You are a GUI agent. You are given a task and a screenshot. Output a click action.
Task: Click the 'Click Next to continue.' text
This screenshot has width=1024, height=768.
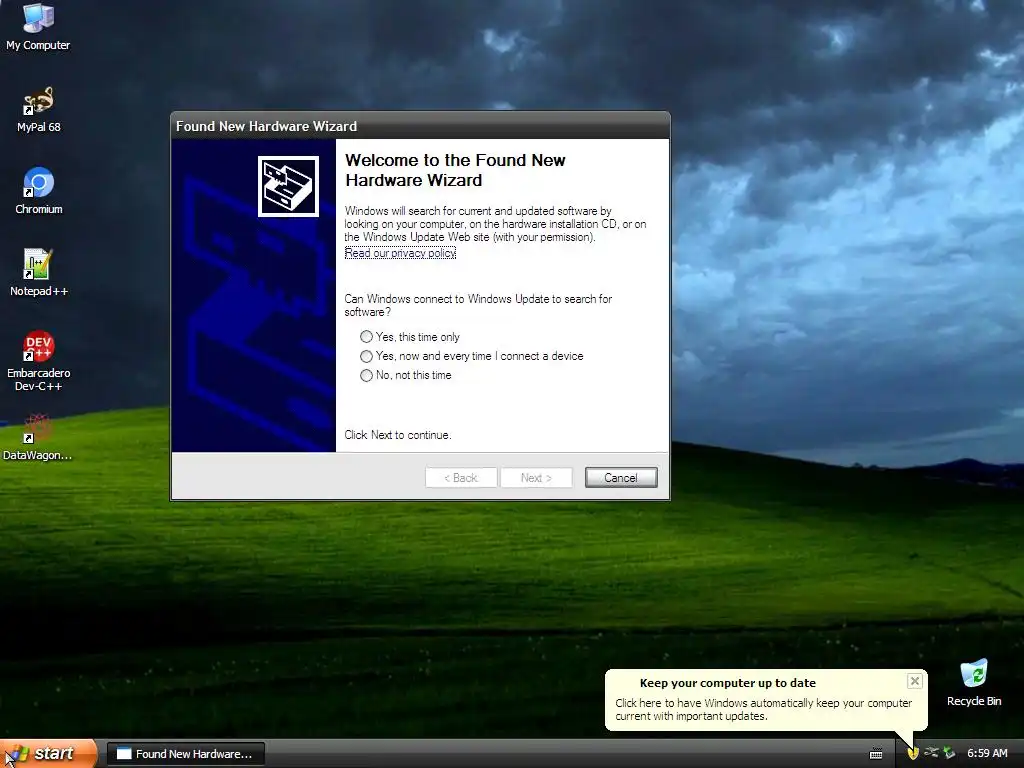pos(398,435)
